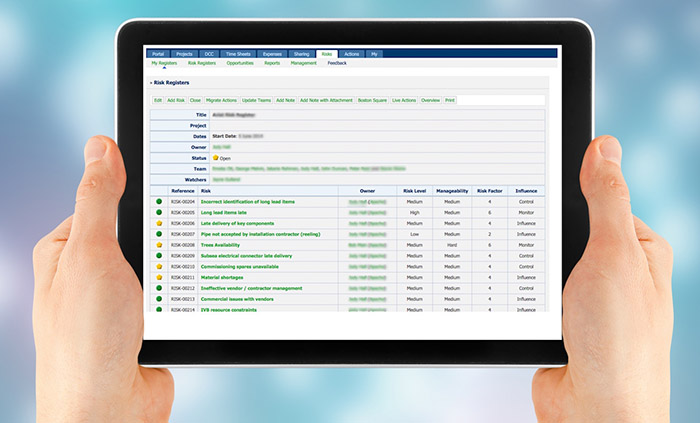Click the yellow status icon for RISK-00208
The width and height of the screenshot is (700, 423).
pos(159,245)
